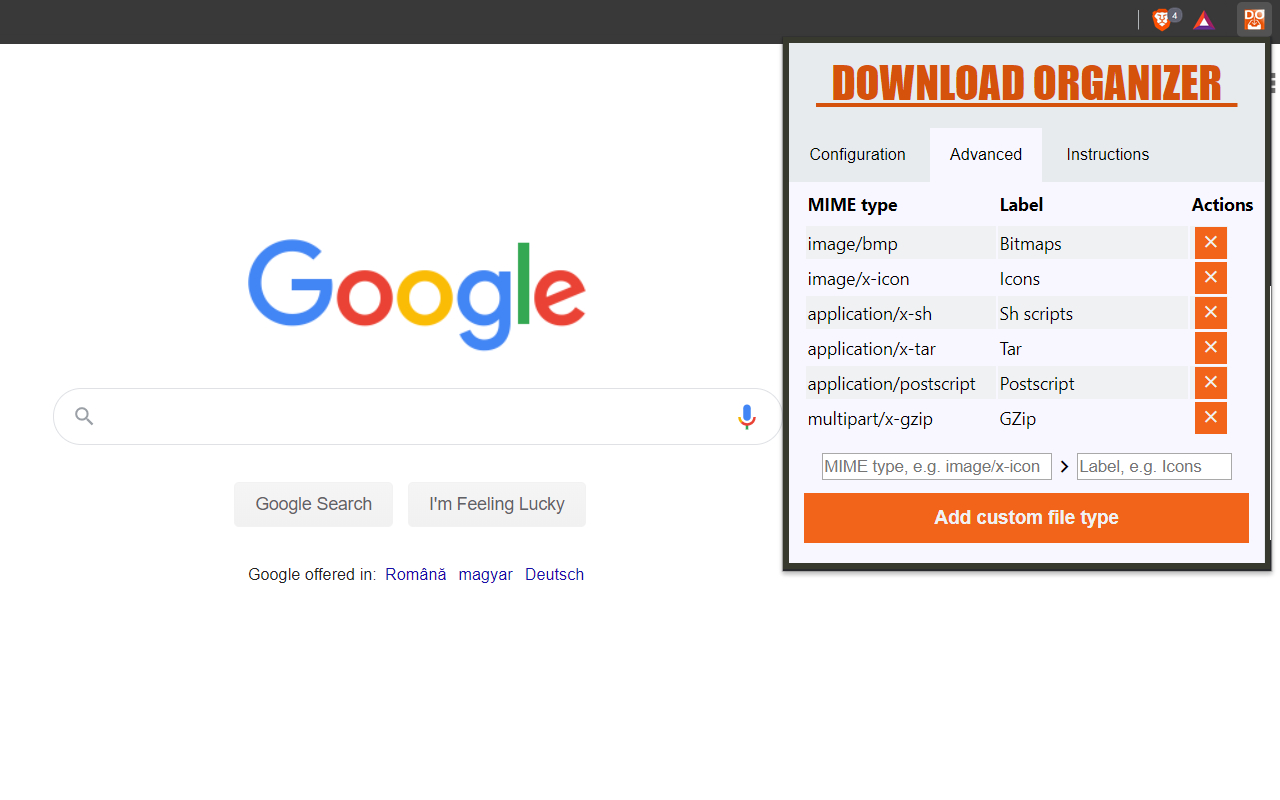Open the Brave Rewards triangle icon
Viewport: 1280px width, 800px height.
[x=1204, y=20]
